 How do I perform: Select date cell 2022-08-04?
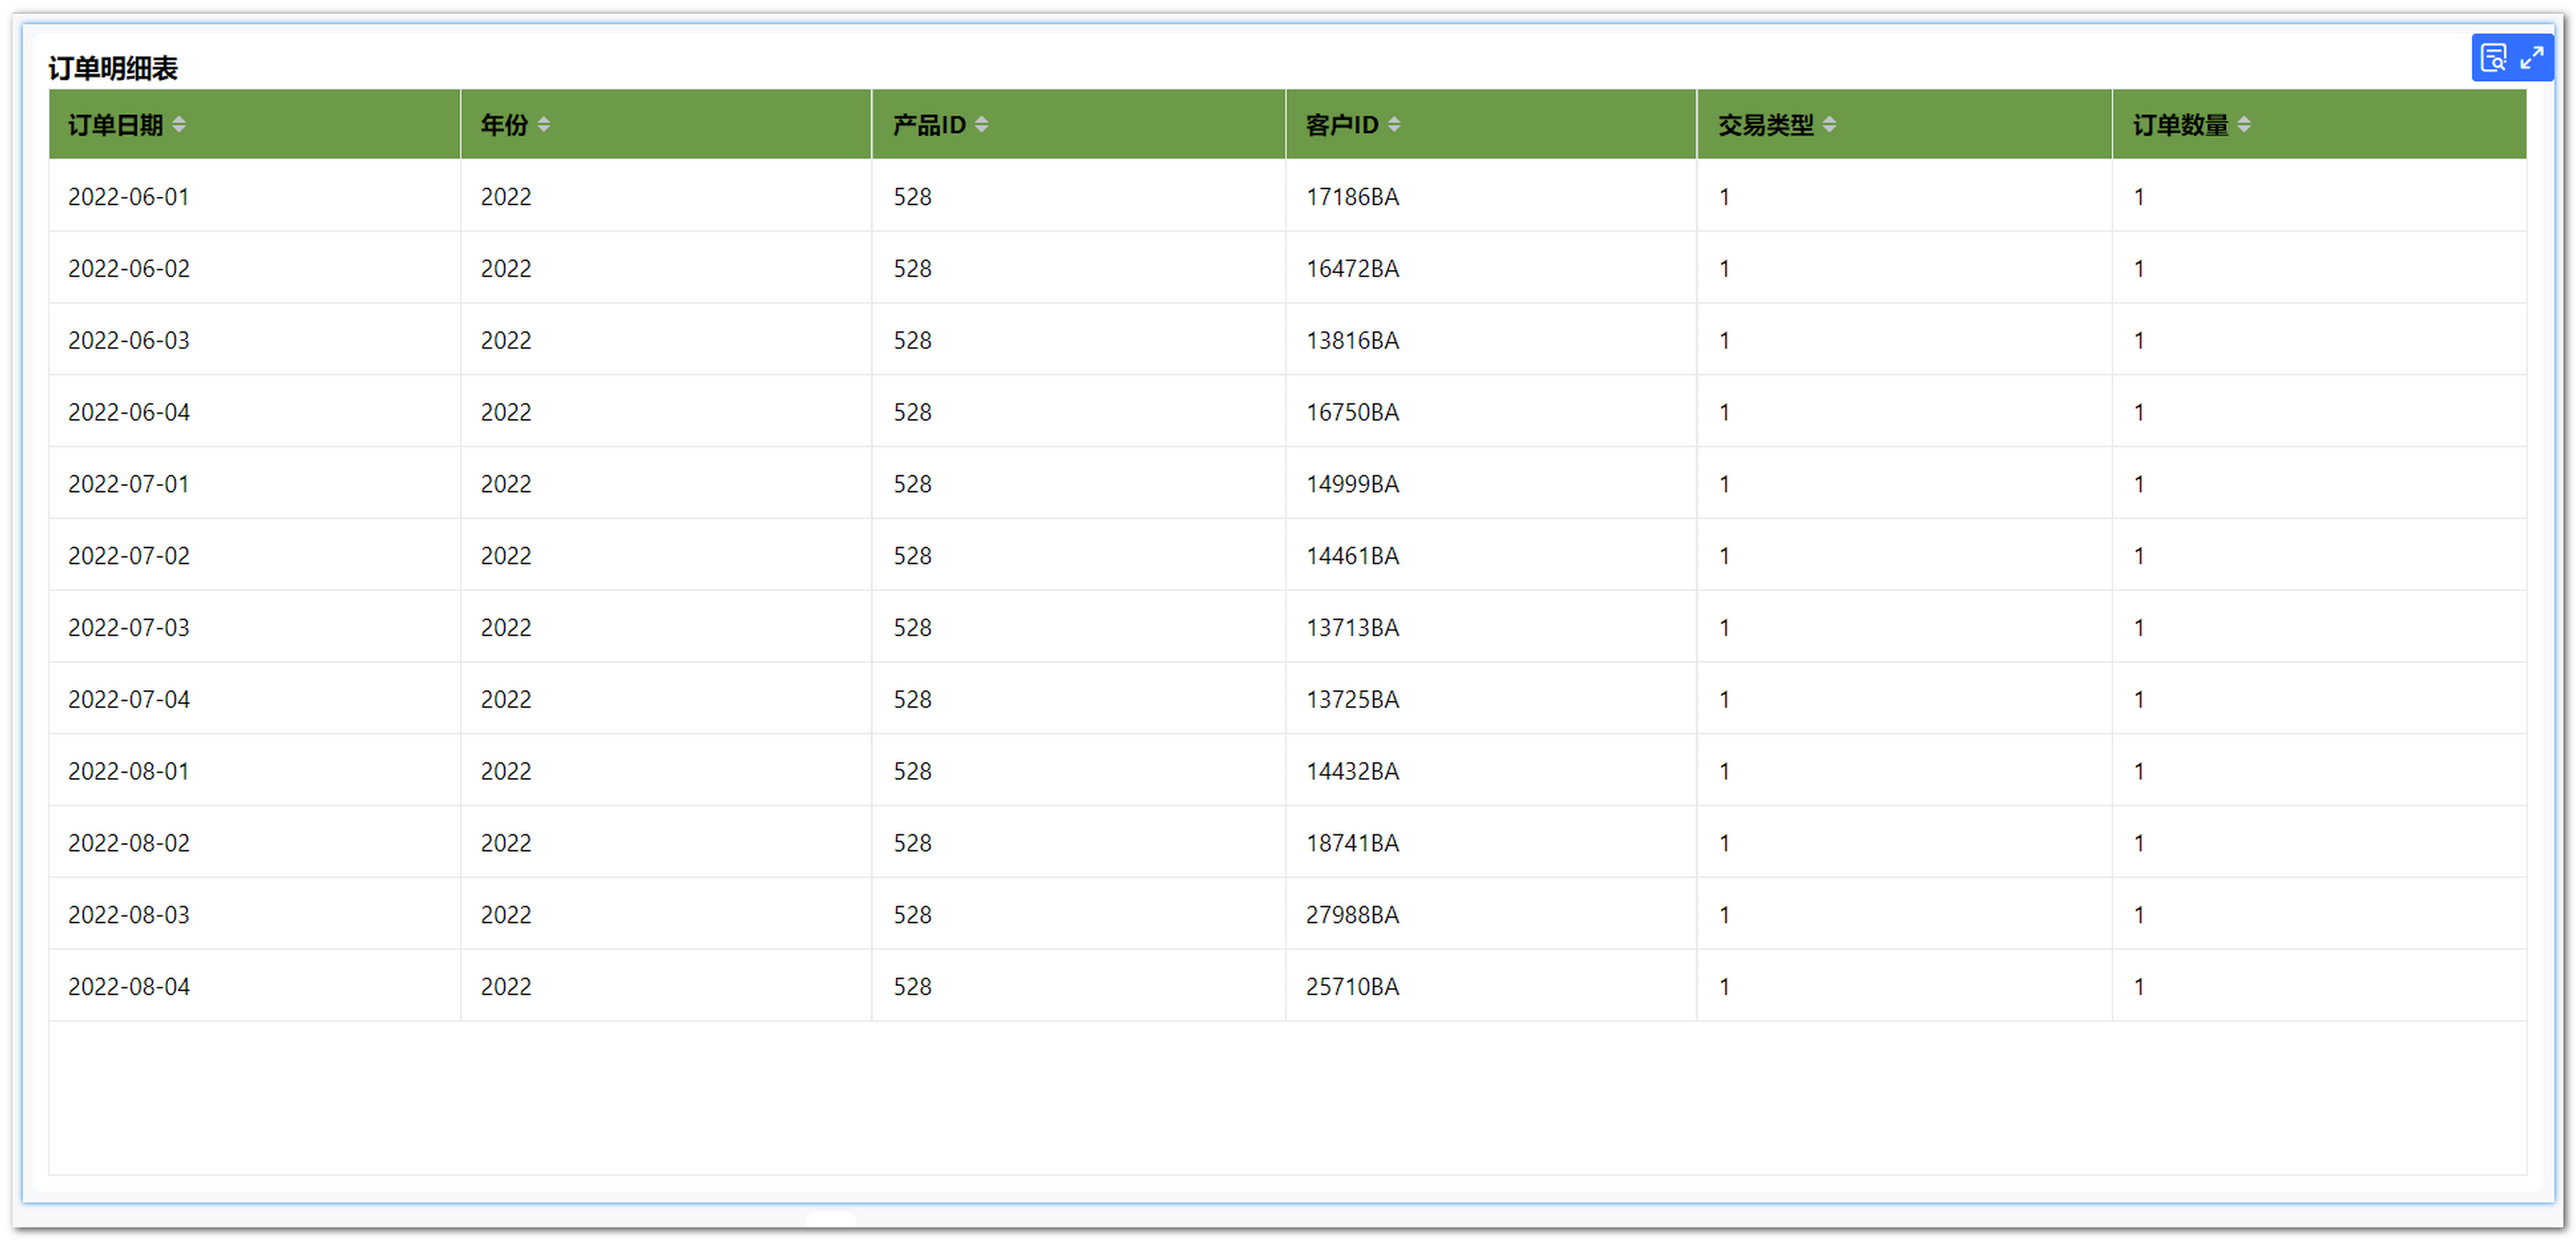129,987
